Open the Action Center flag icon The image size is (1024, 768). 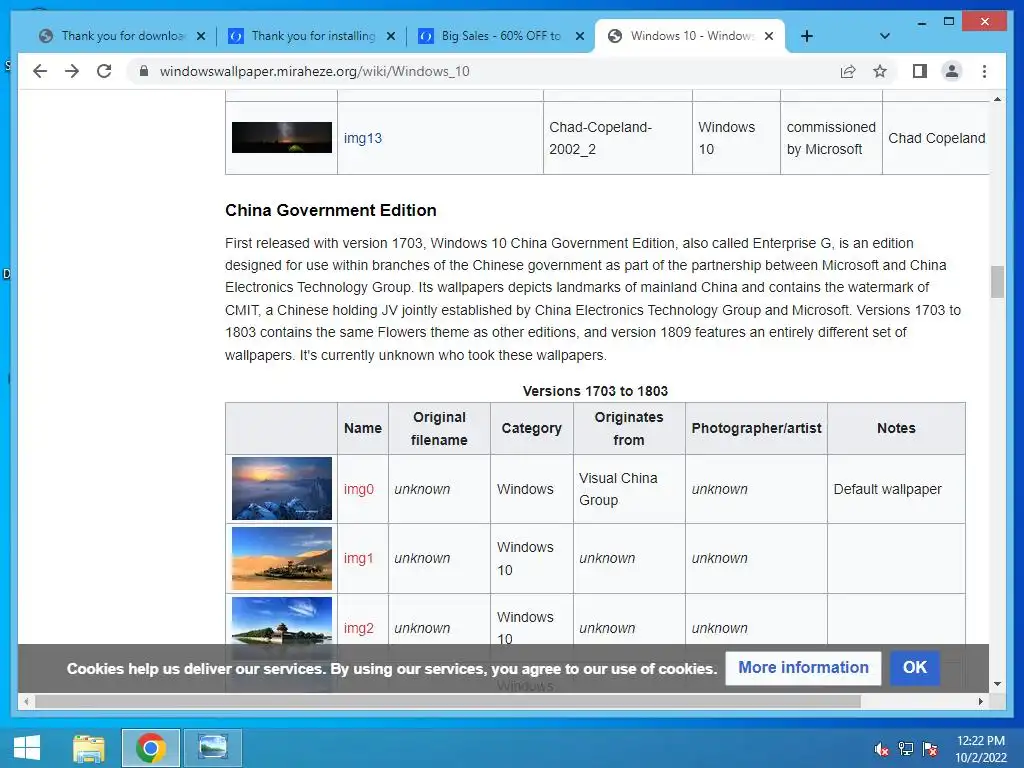(930, 749)
